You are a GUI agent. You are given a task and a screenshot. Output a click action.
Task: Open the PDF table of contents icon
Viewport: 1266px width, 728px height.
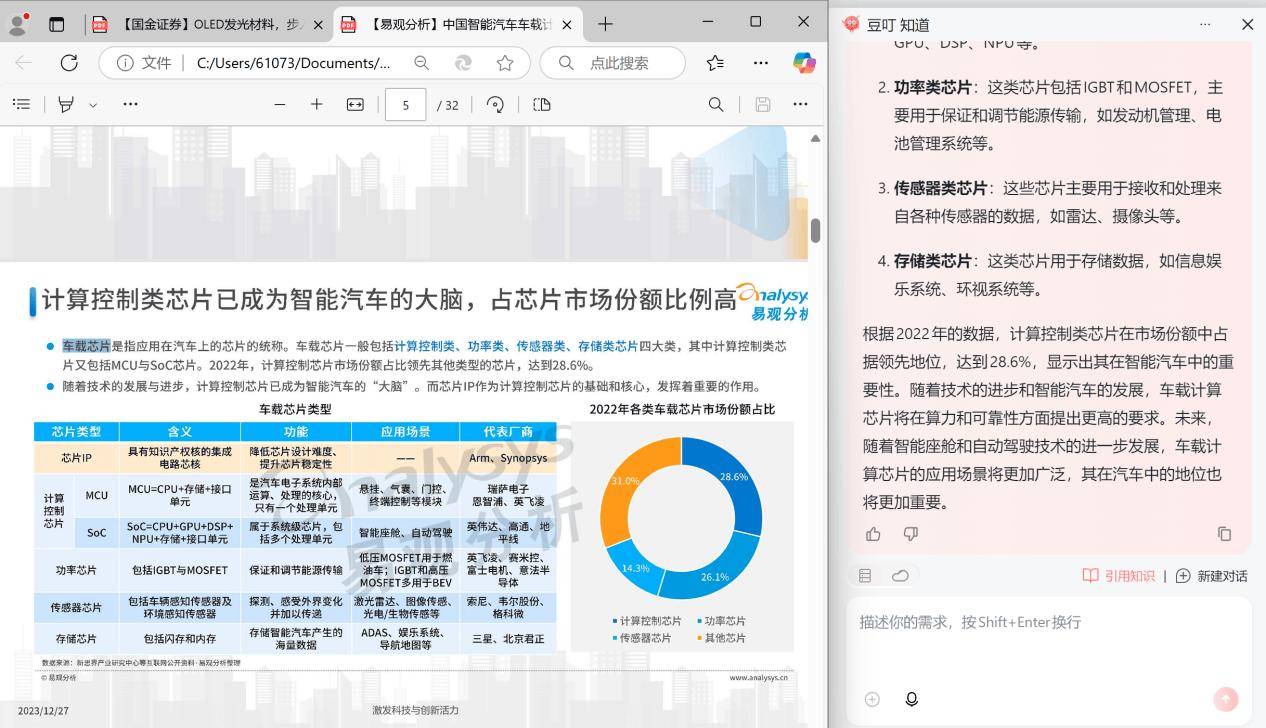pyautogui.click(x=22, y=104)
